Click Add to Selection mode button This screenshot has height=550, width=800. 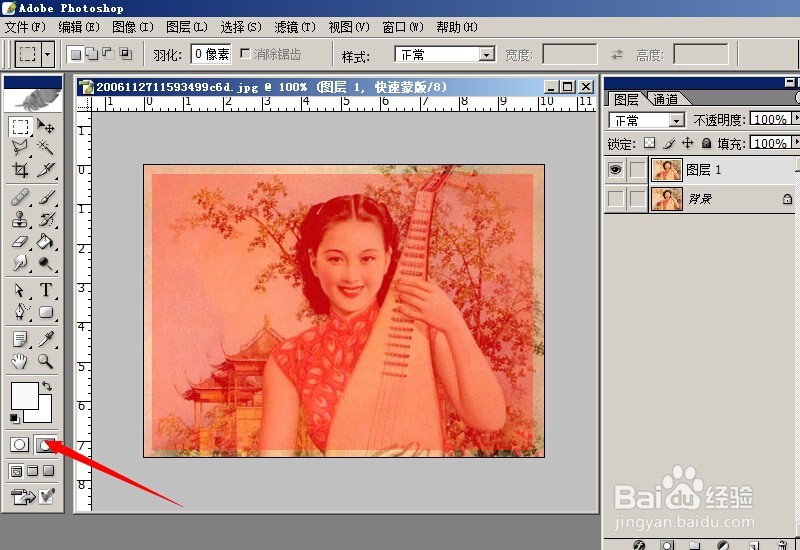pos(92,54)
